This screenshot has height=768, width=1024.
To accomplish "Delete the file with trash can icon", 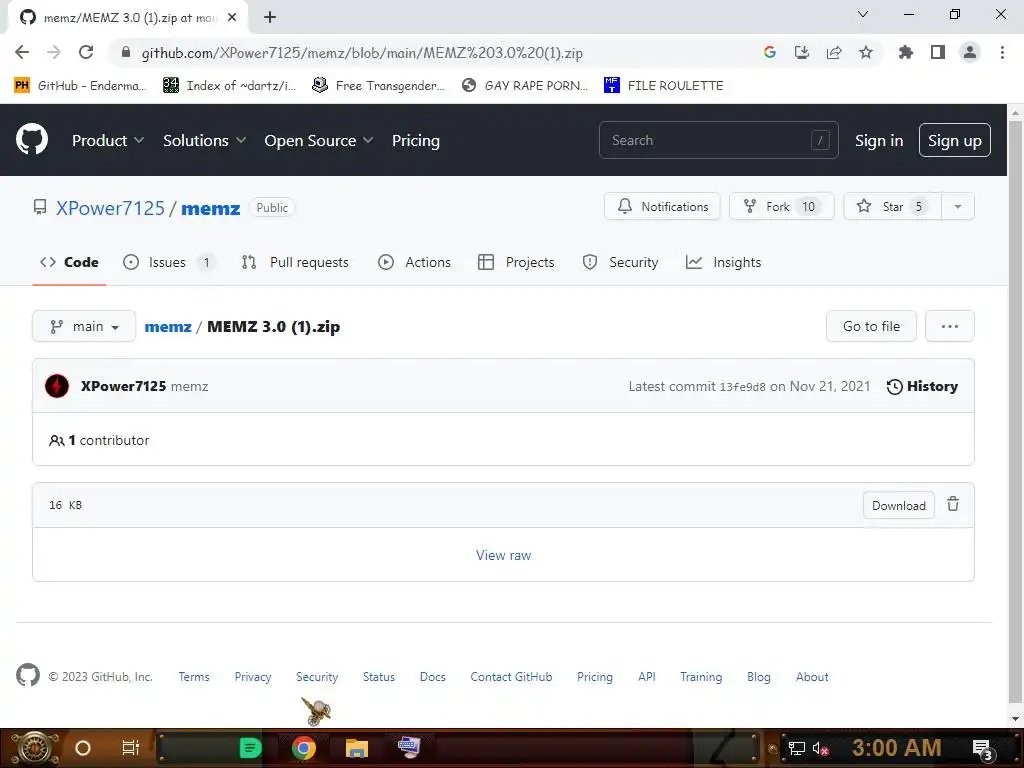I will [953, 504].
